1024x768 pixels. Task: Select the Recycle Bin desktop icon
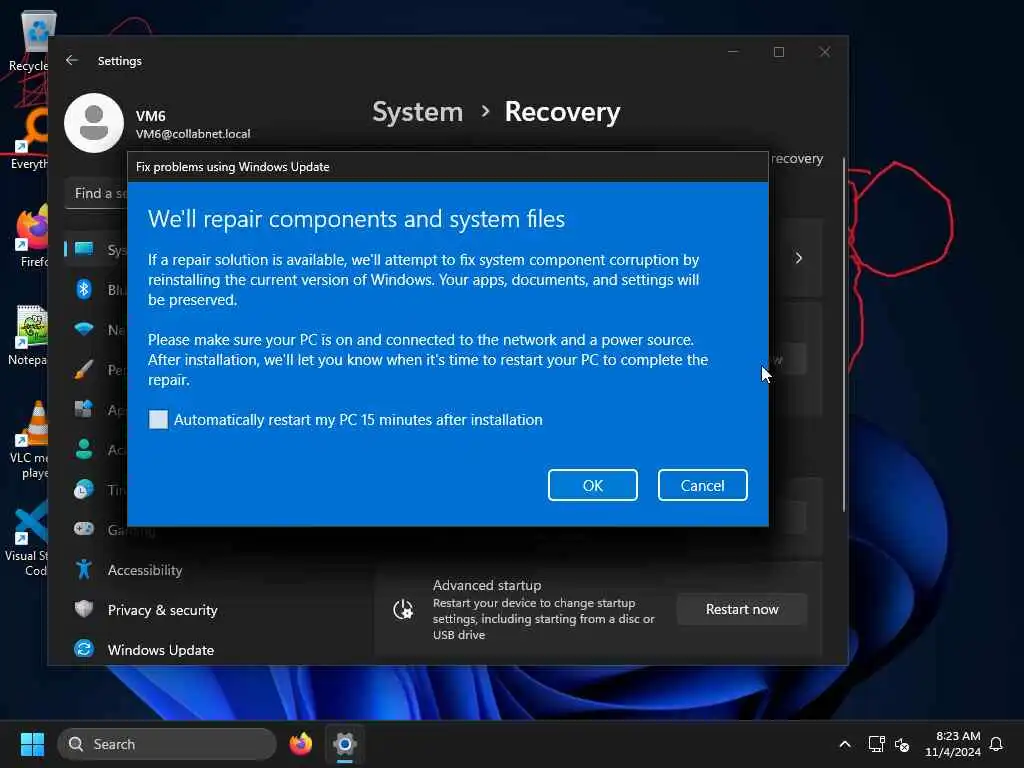30,40
